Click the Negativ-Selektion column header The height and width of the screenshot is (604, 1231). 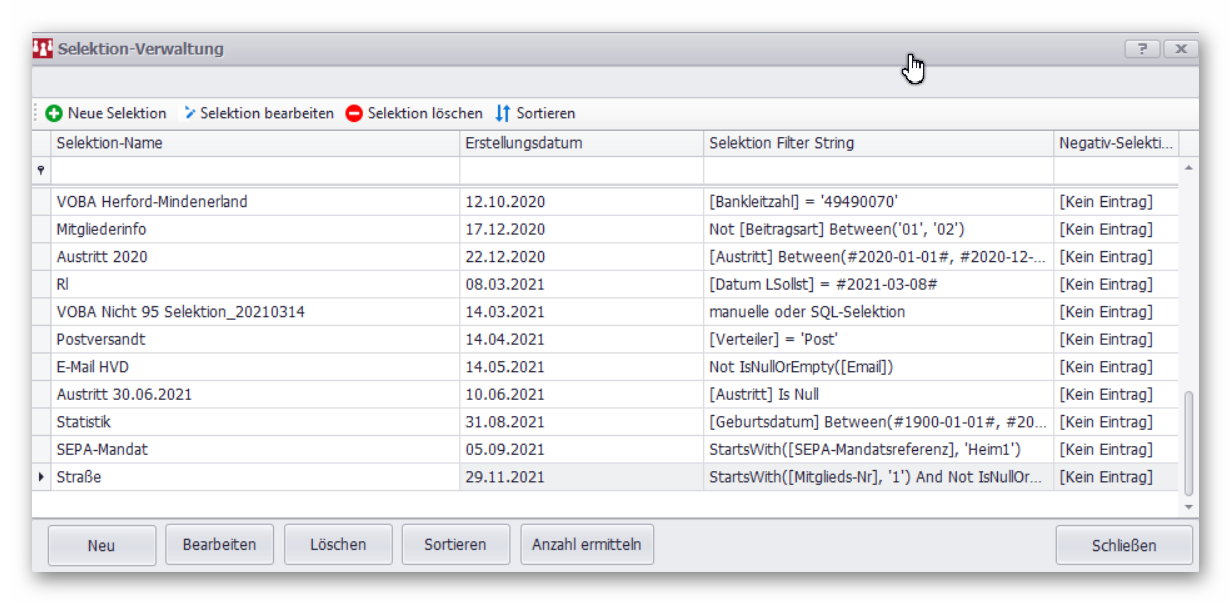pyautogui.click(x=1116, y=143)
